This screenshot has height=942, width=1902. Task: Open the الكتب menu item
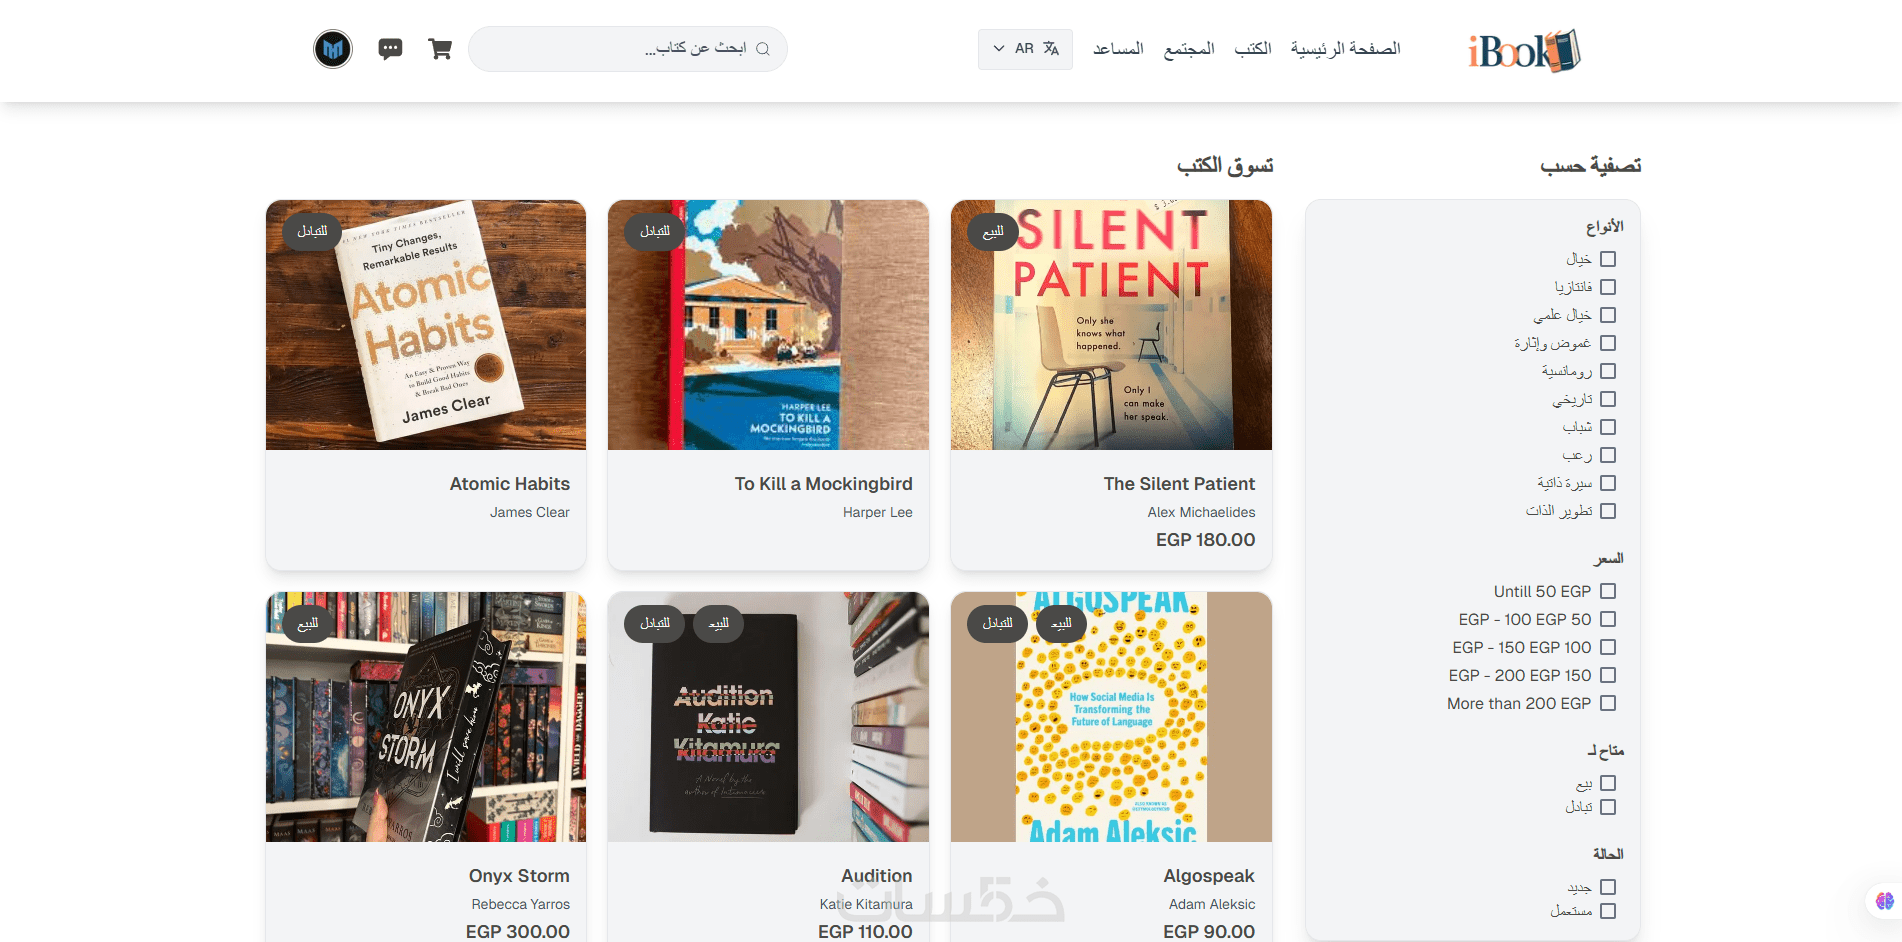pos(1252,49)
